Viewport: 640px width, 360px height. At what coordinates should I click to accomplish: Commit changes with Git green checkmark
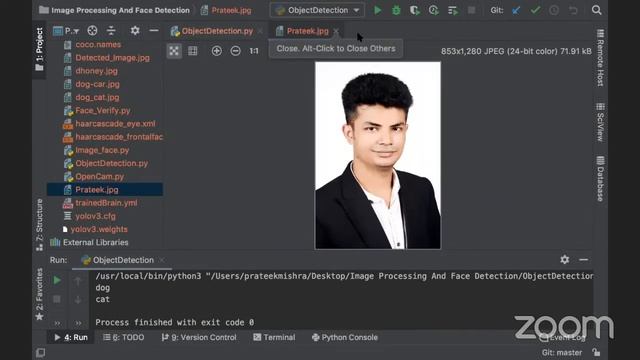535,10
